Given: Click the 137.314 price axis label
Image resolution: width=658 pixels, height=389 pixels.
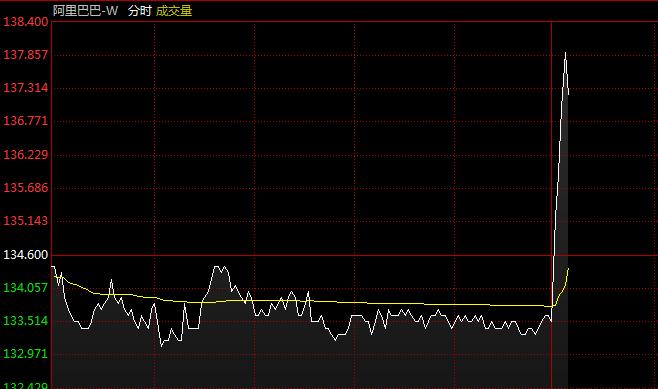Looking at the screenshot, I should pos(26,88).
